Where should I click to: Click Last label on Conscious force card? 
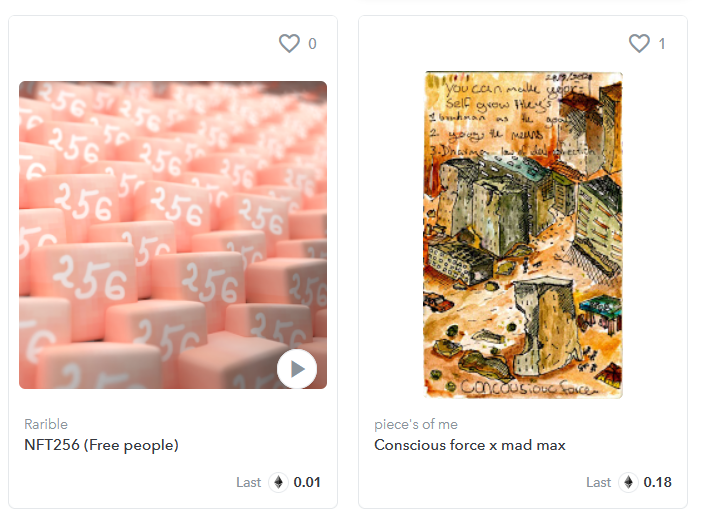point(599,482)
